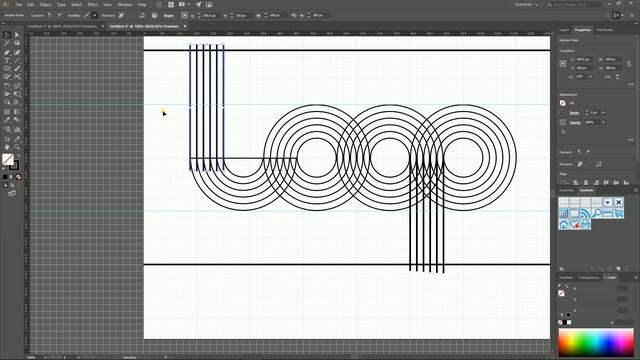Open the symbol preview dropdown arrow
Screen dimensions: 640x360
pos(608,202)
